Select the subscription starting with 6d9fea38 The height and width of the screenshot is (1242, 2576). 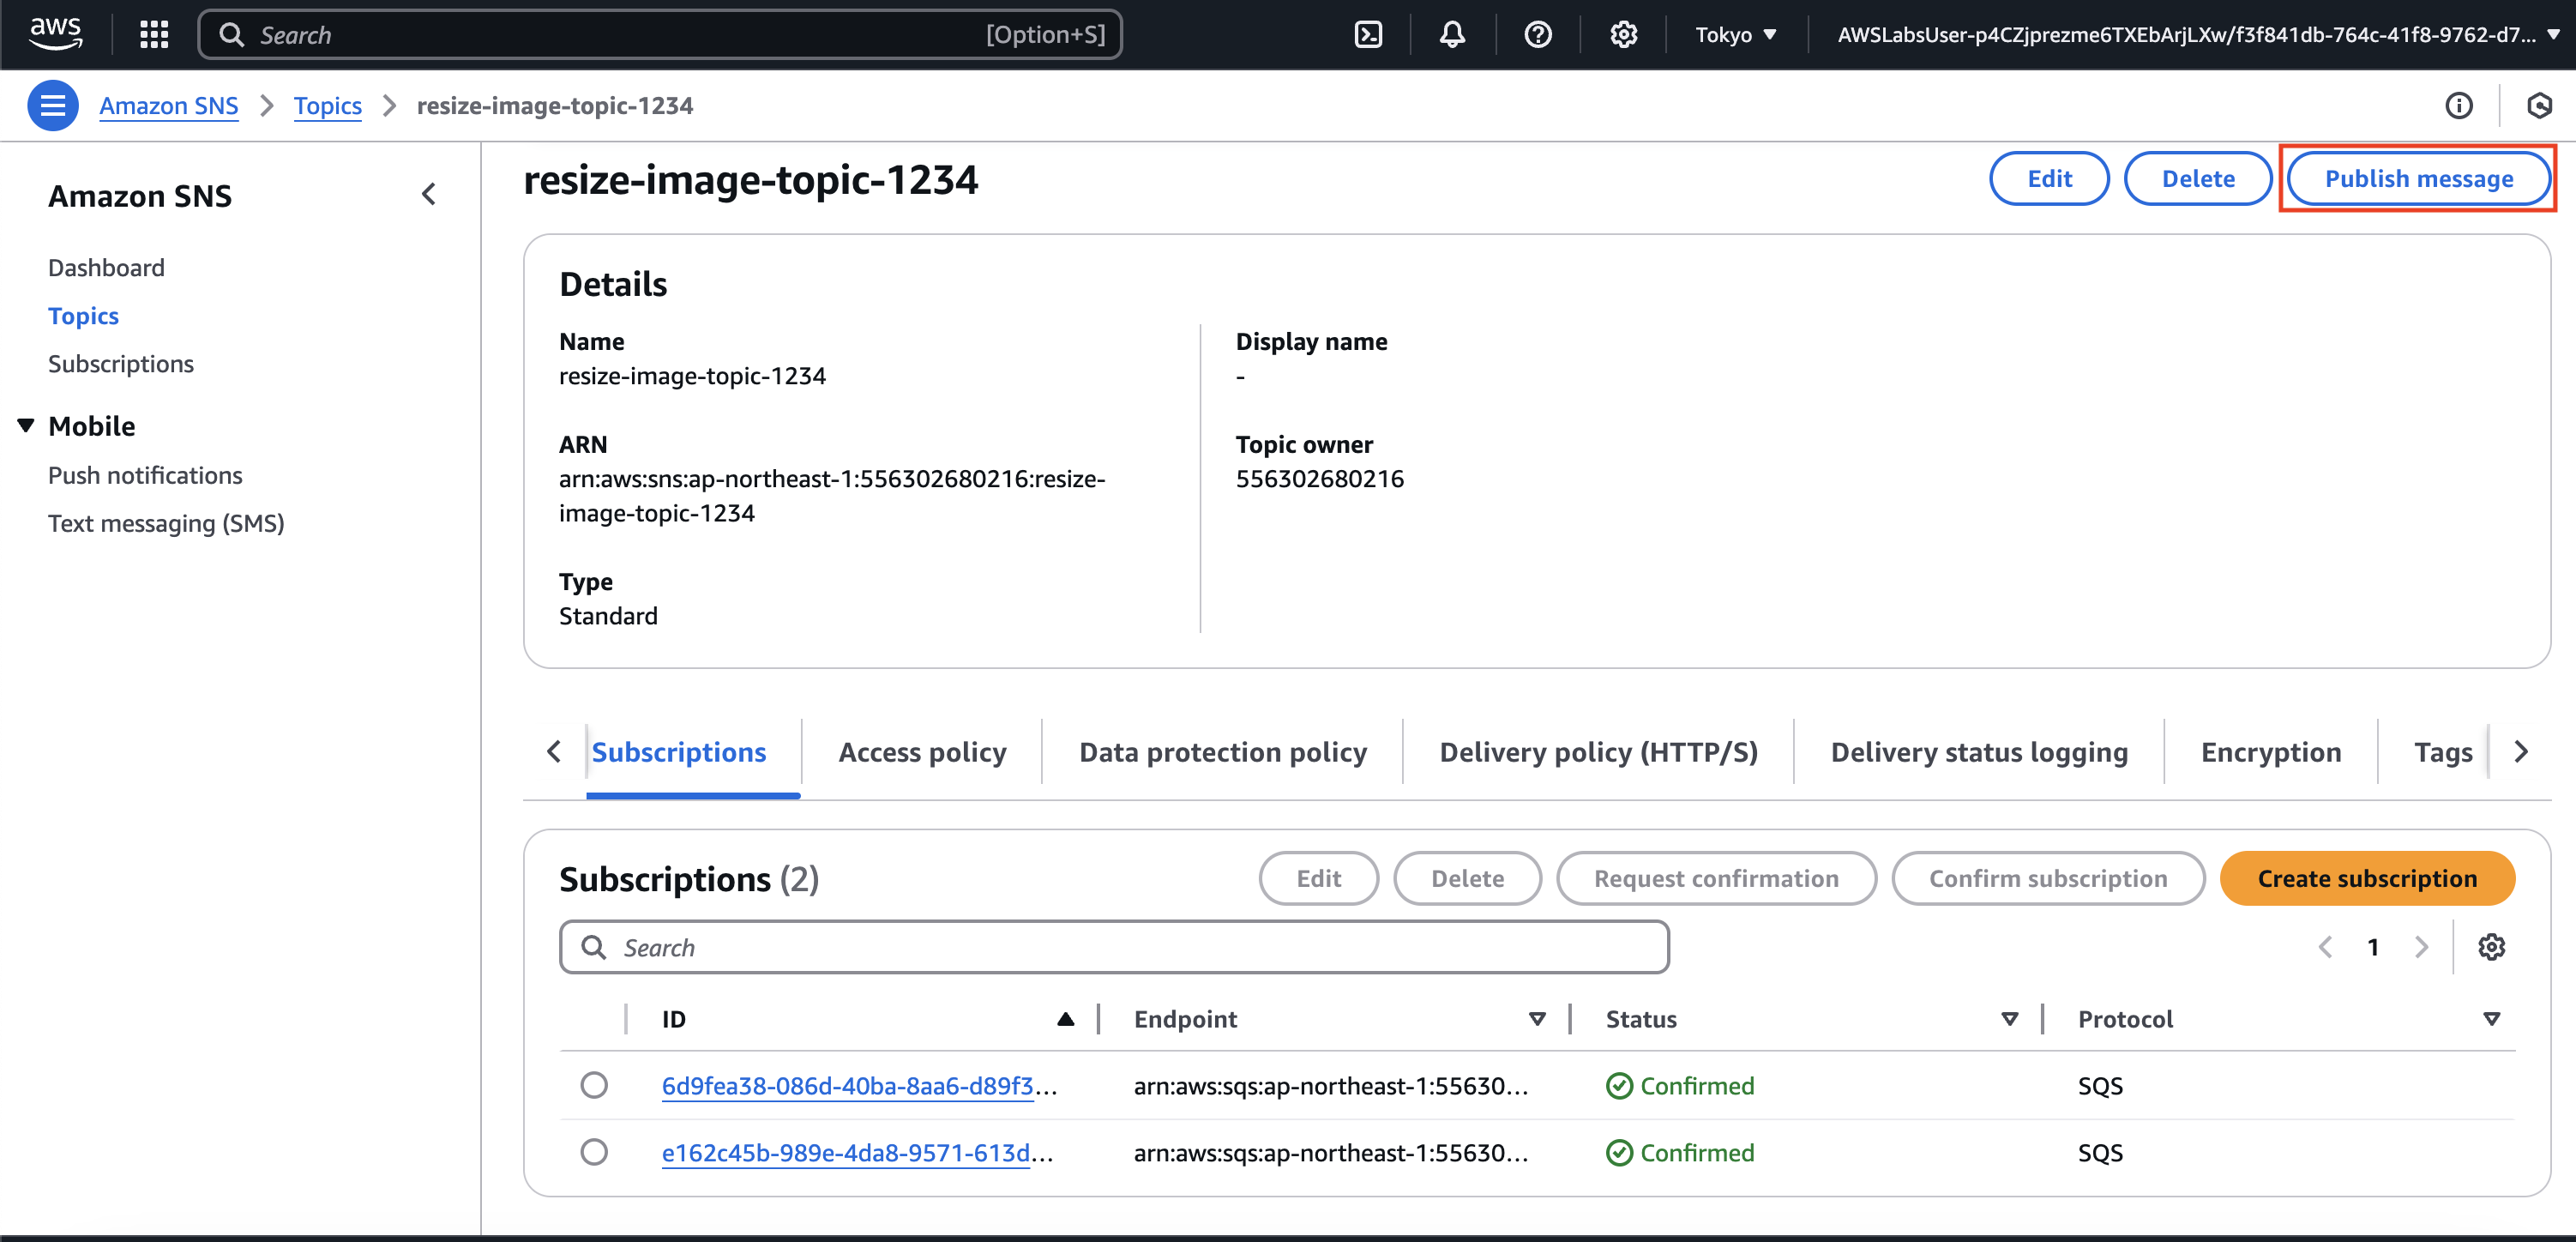[x=594, y=1085]
